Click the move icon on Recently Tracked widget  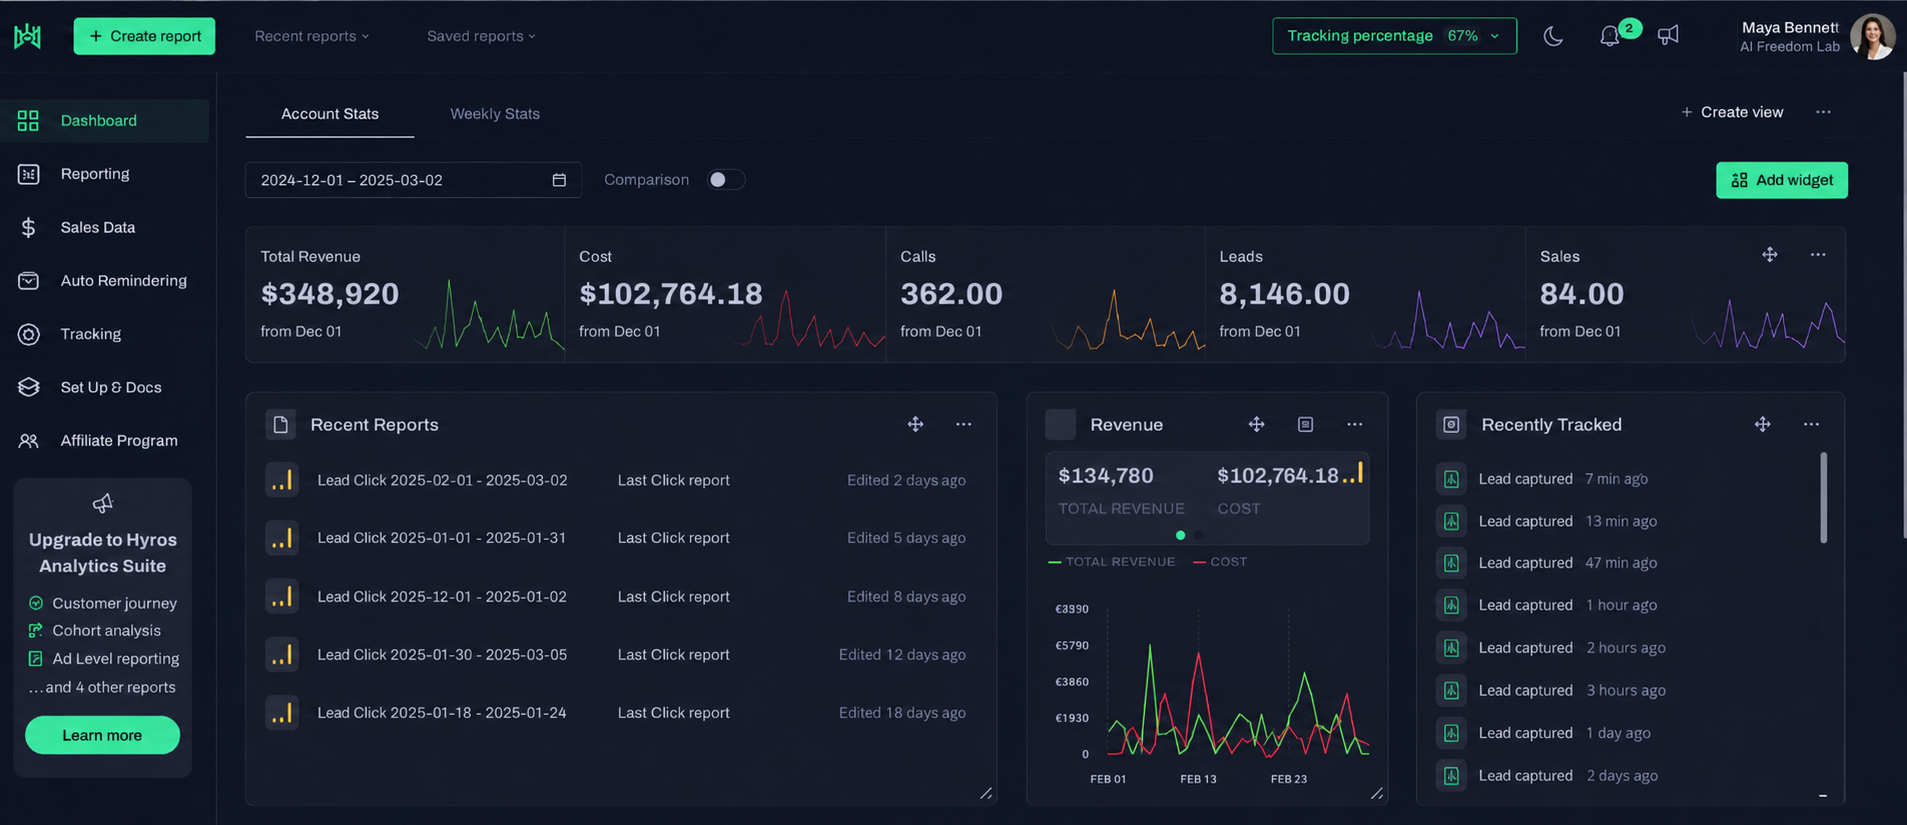click(x=1762, y=424)
